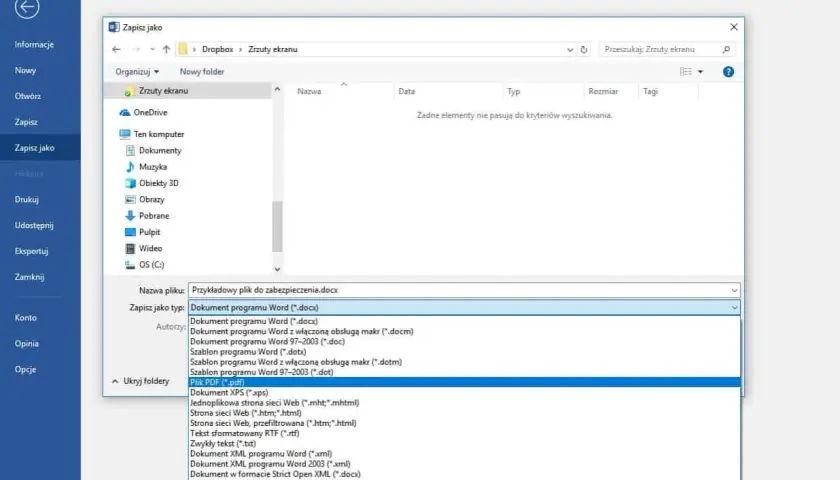Click folder tree scrollbar up arrow

(x=277, y=89)
